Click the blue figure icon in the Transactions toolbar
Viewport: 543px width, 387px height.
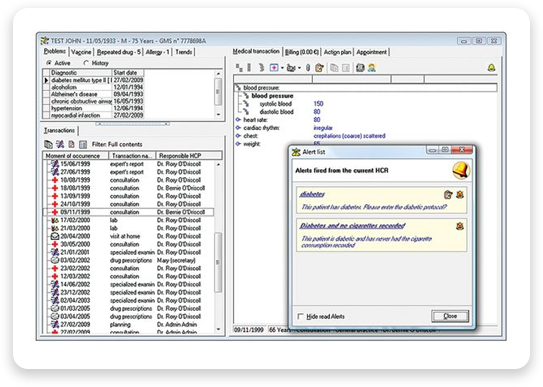point(60,144)
